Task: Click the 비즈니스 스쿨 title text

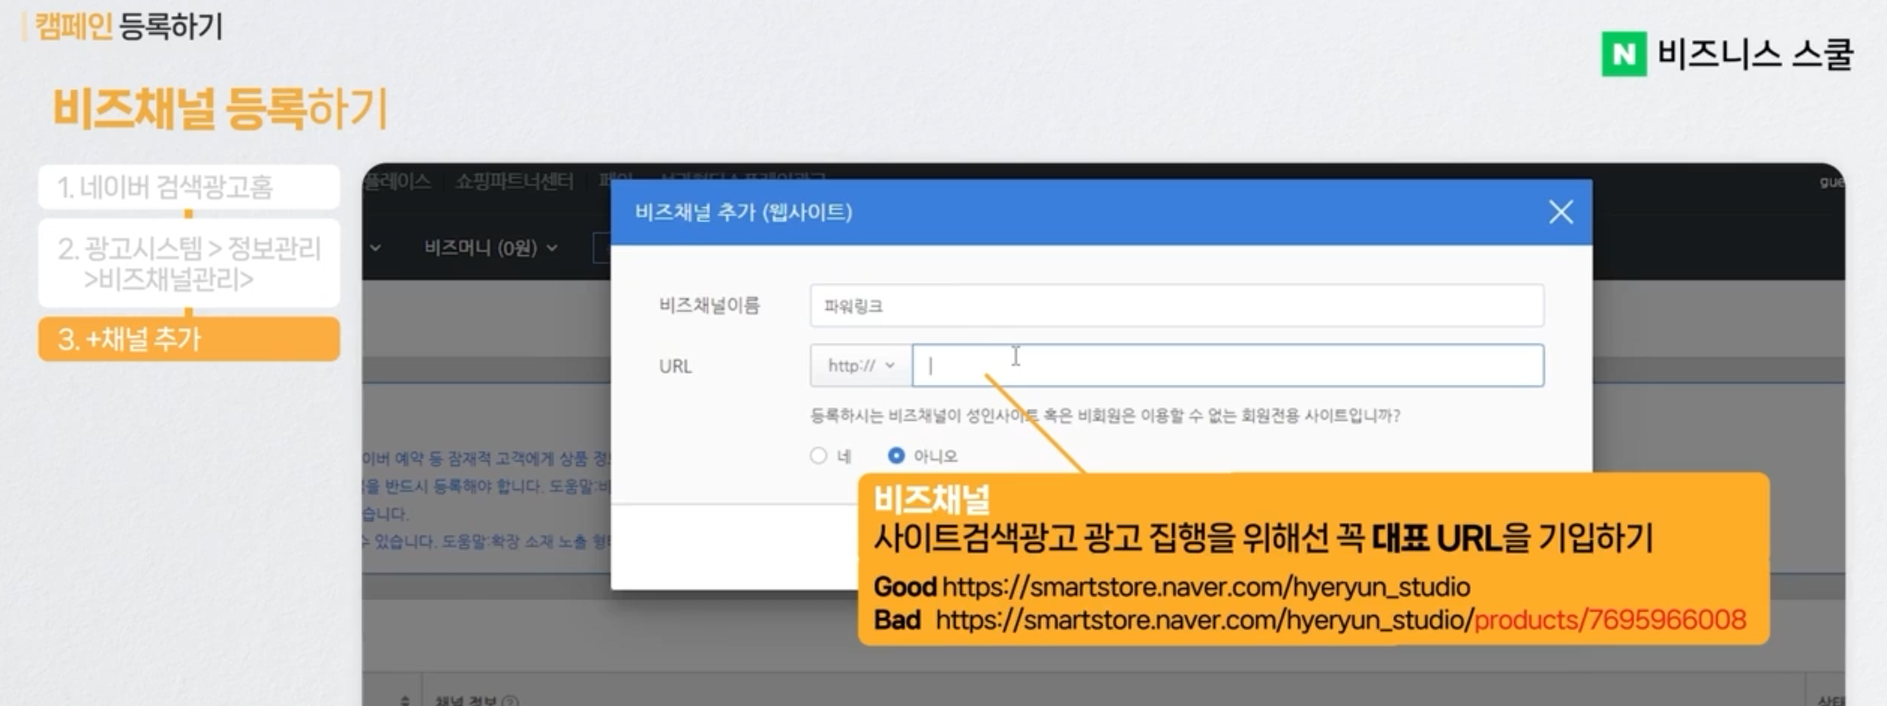Action: click(1756, 54)
